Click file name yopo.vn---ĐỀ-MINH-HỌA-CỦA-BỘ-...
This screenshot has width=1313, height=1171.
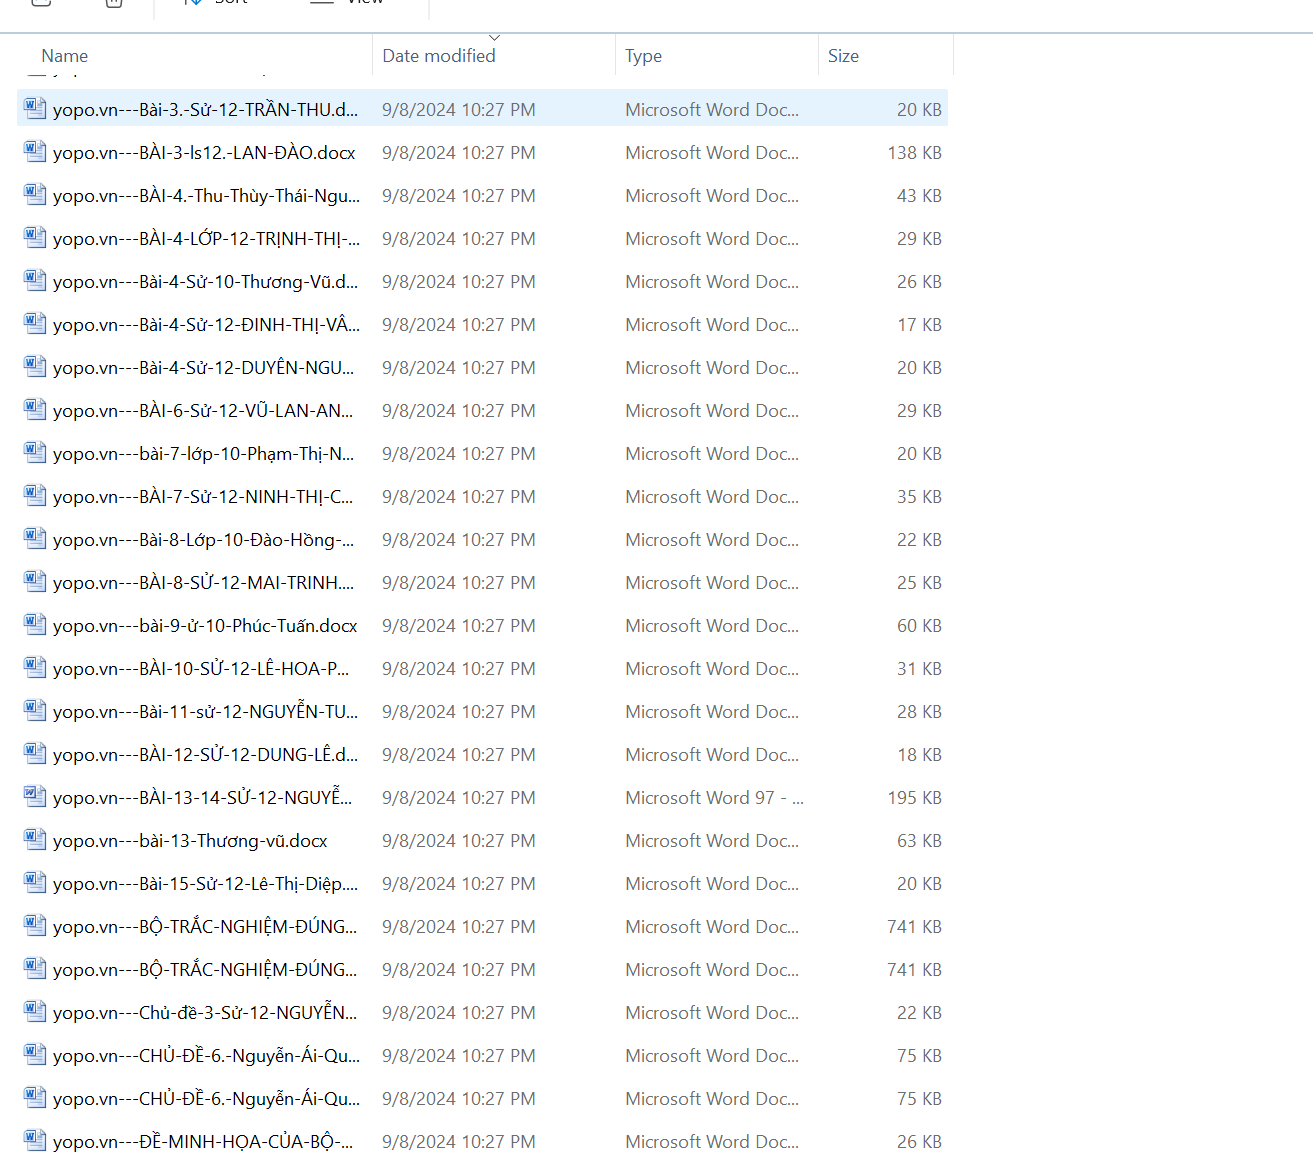[x=203, y=1142]
